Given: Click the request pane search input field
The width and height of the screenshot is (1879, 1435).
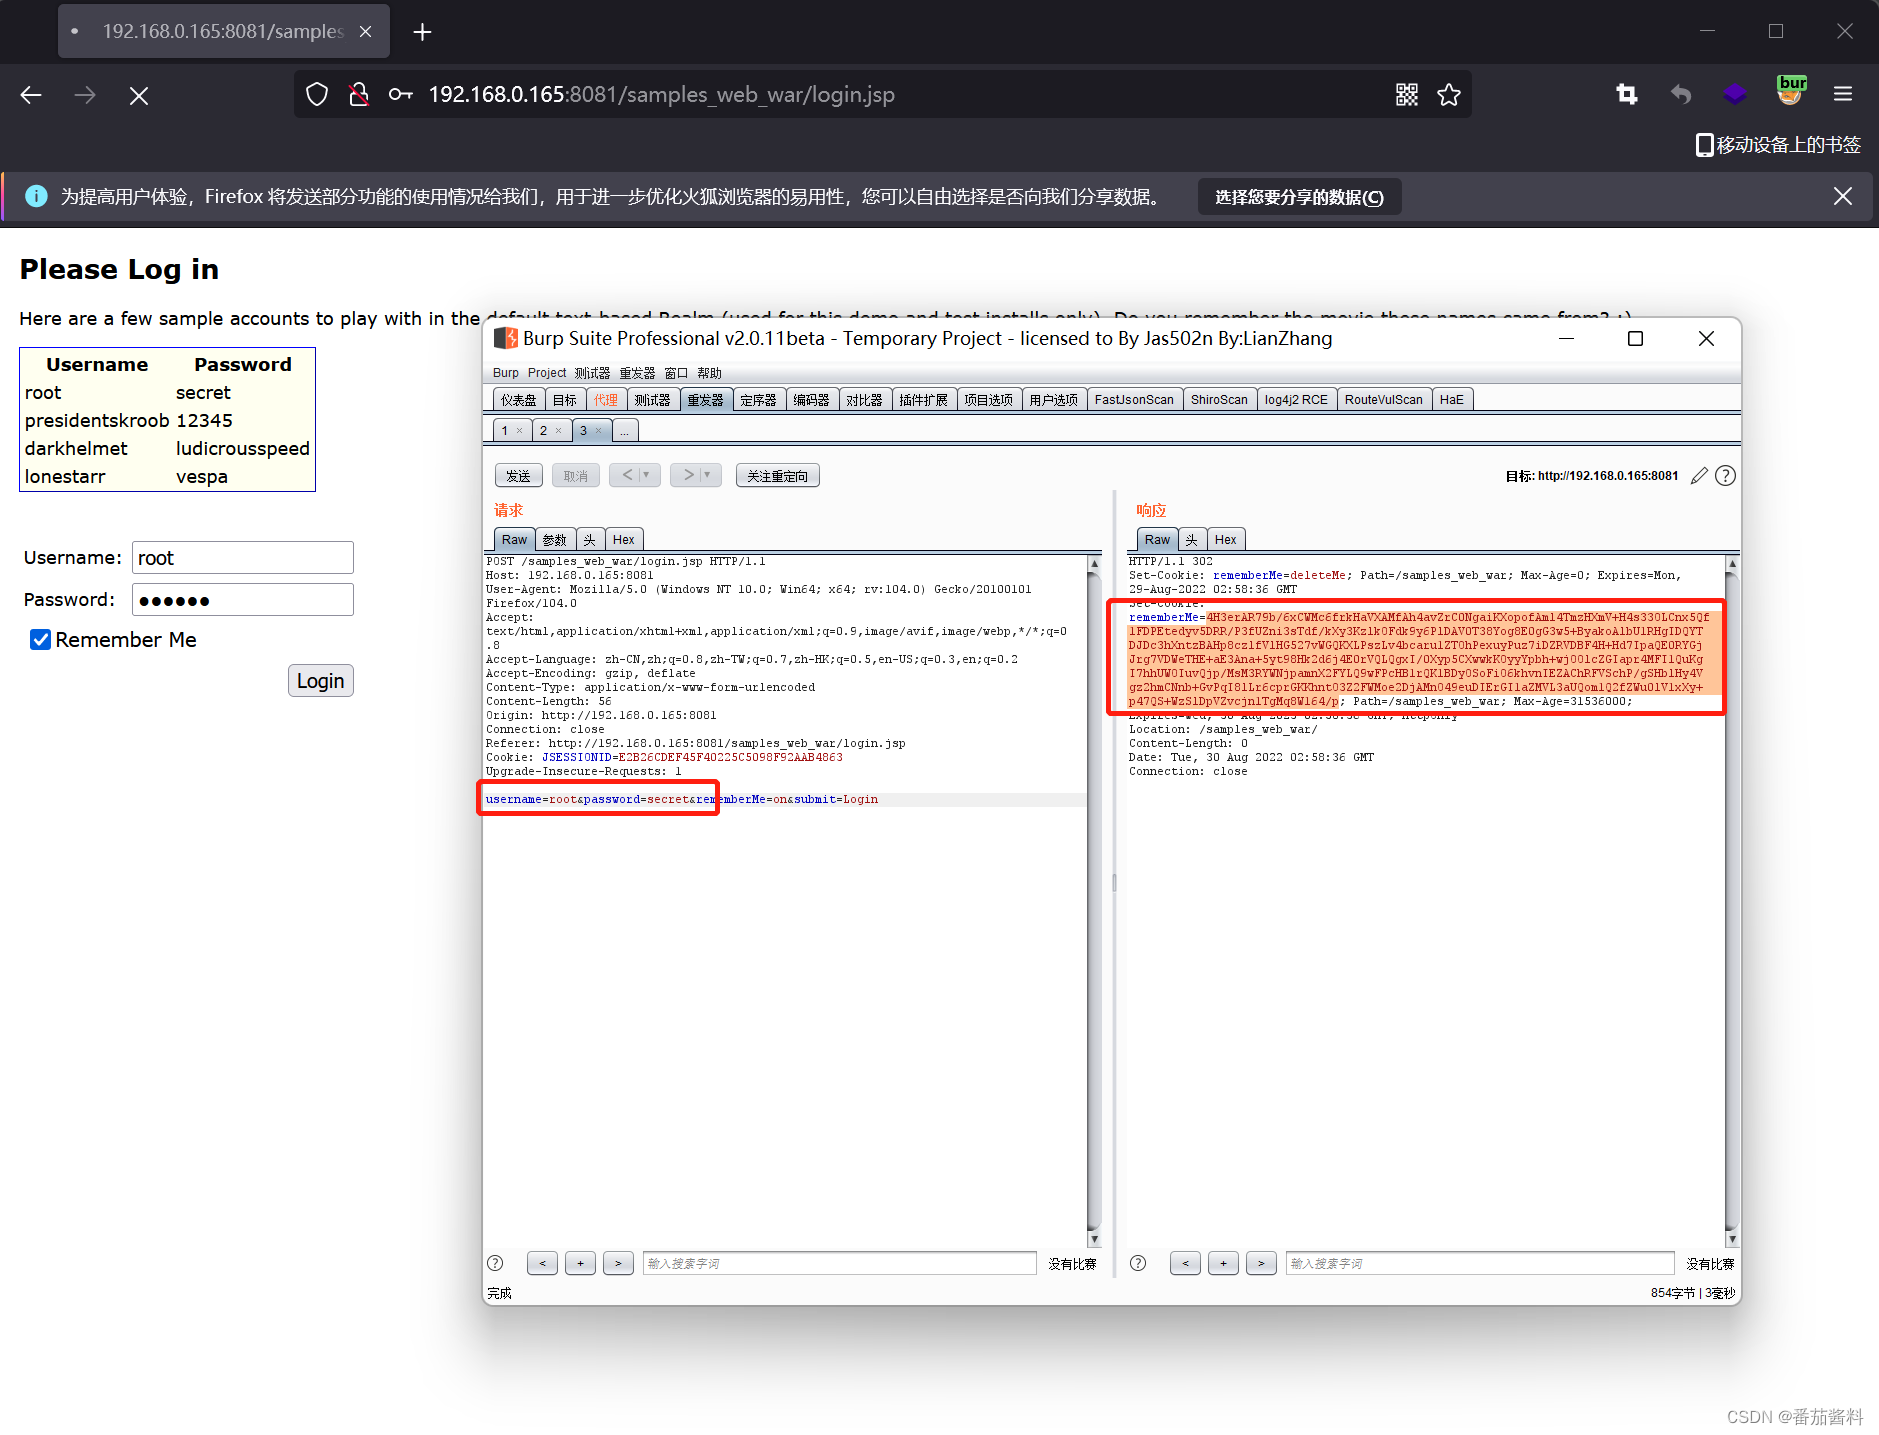Looking at the screenshot, I should [839, 1264].
